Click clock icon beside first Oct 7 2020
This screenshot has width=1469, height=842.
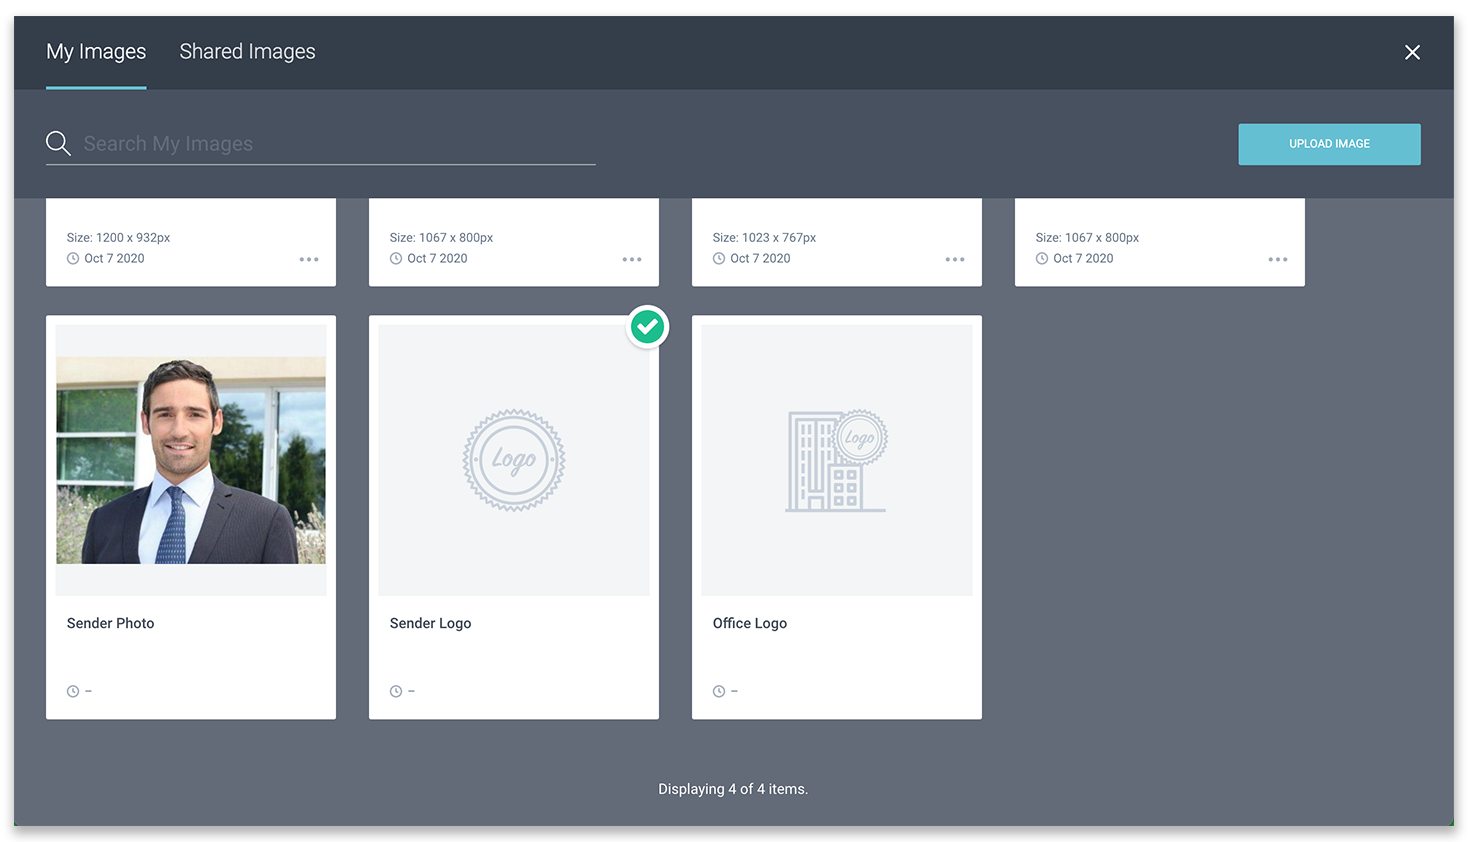[x=73, y=258]
